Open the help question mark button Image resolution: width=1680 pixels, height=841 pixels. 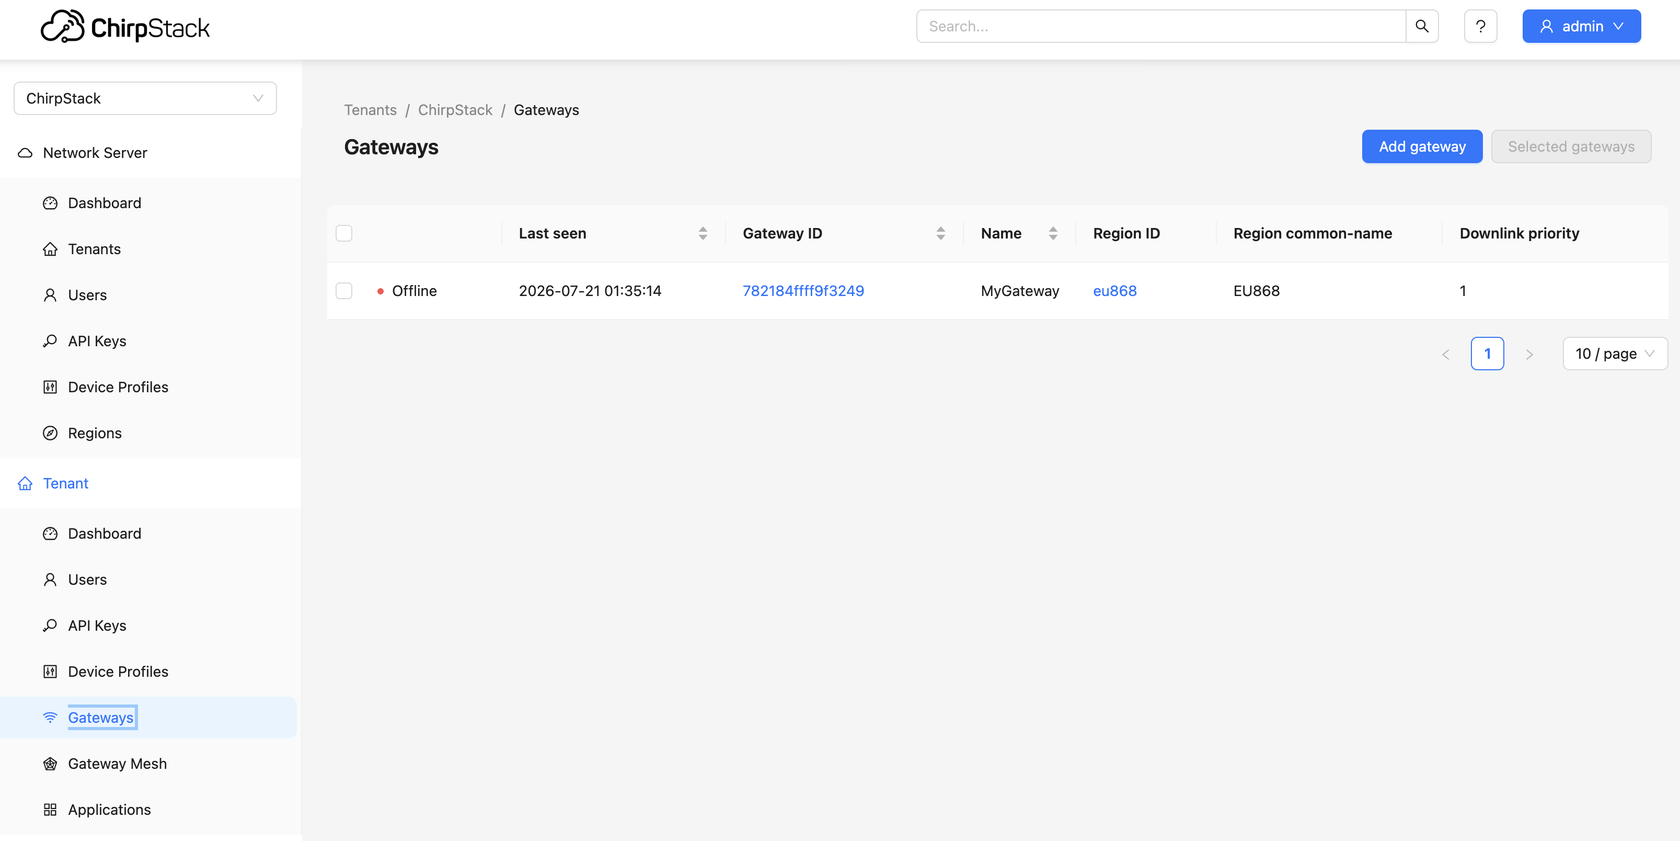1481,26
